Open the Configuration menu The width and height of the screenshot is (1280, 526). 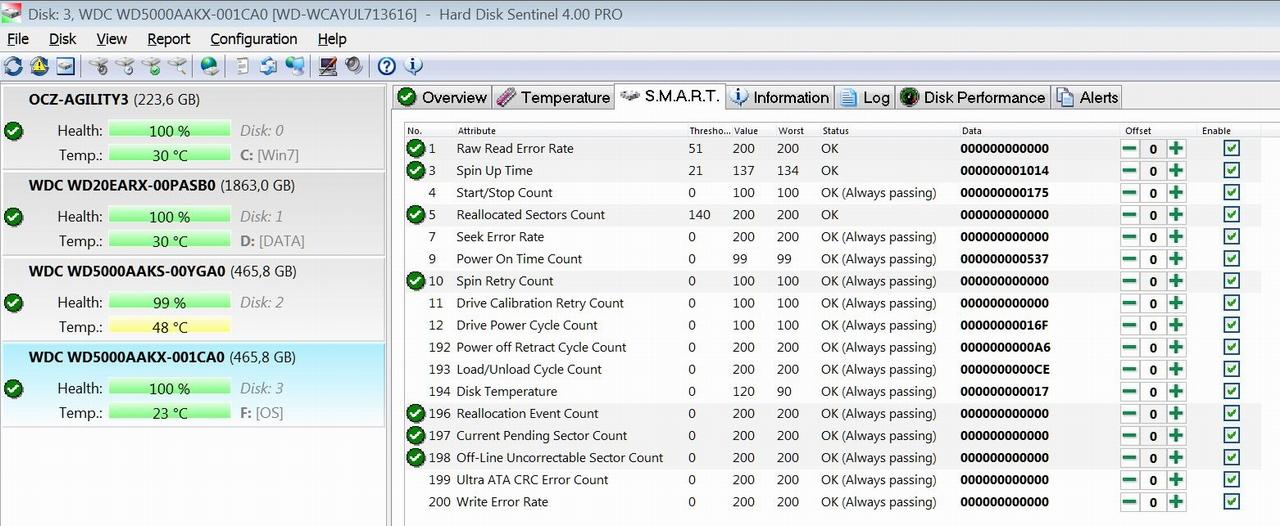253,39
